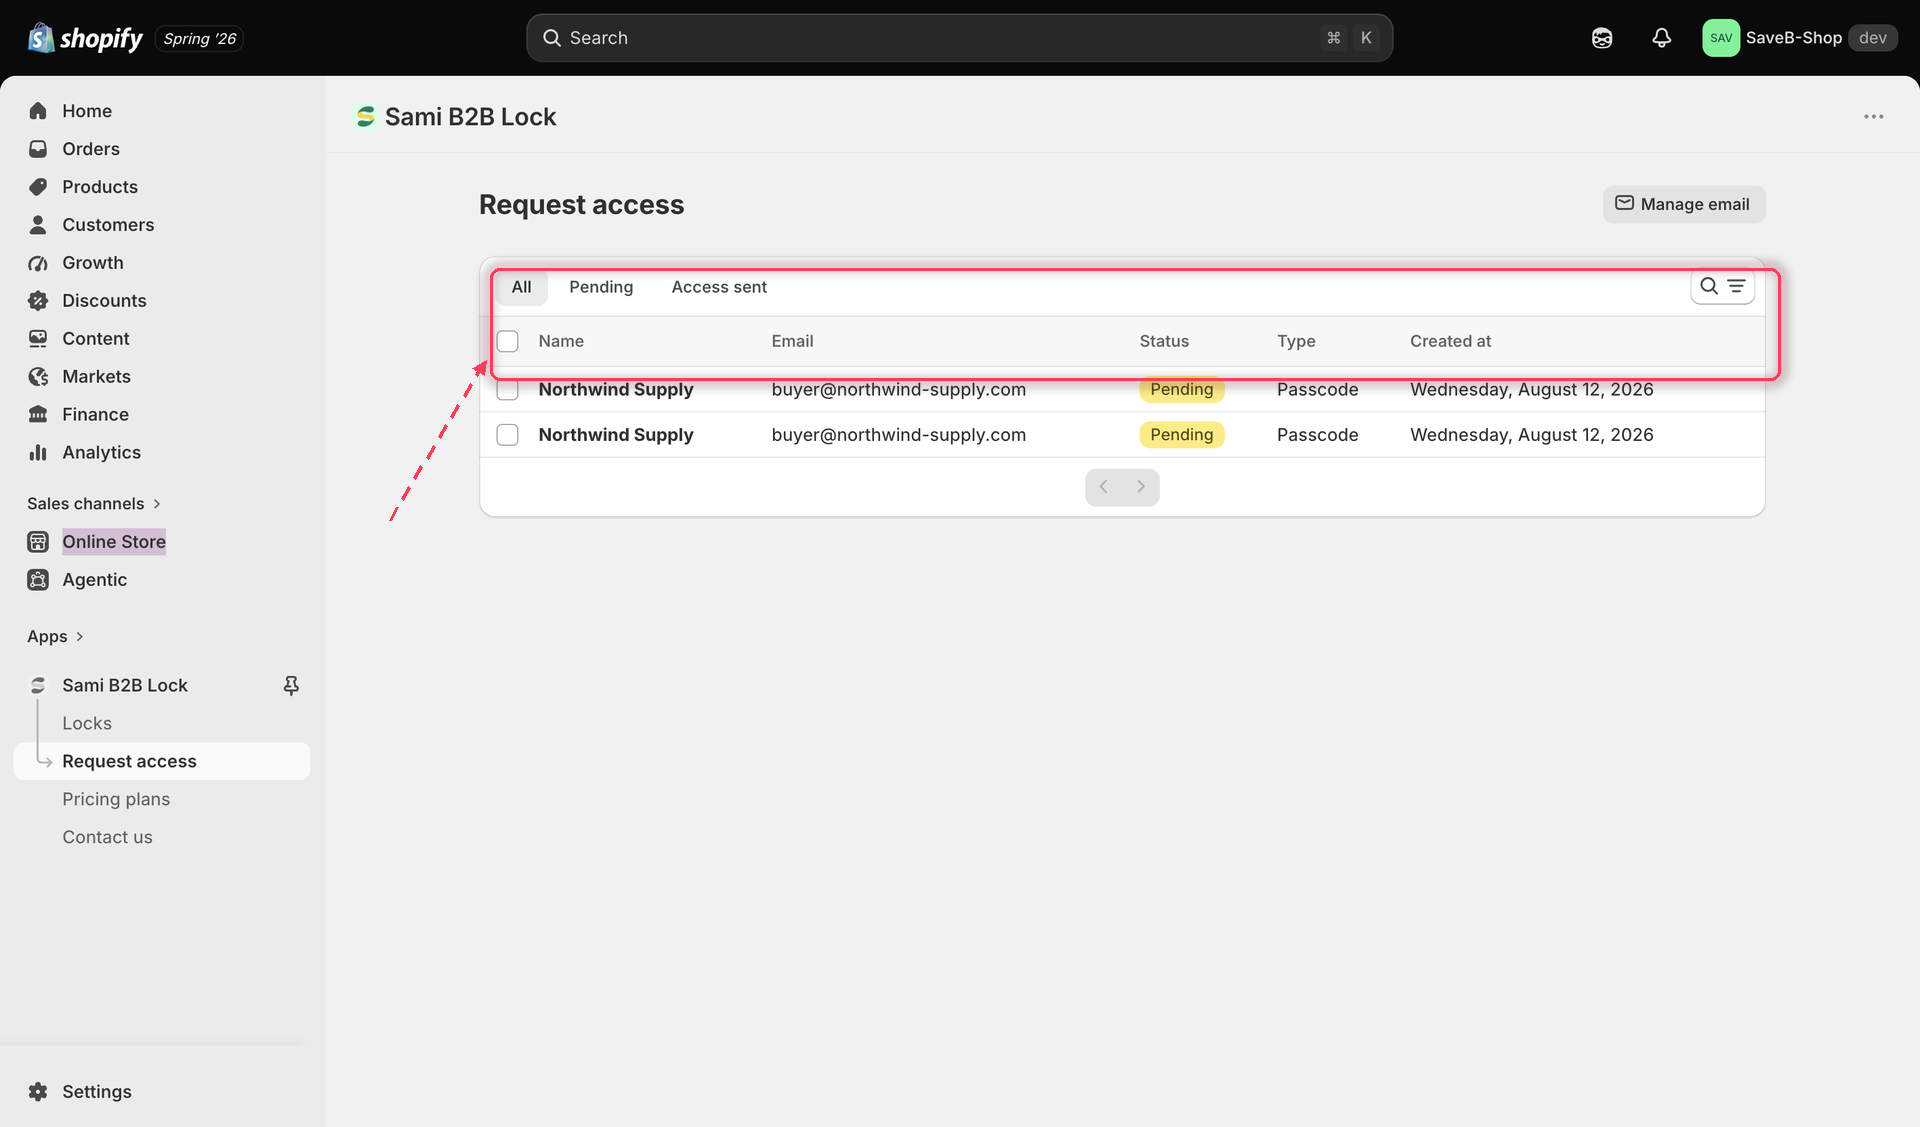
Task: Expand the Apps section chevron
Action: pyautogui.click(x=80, y=637)
